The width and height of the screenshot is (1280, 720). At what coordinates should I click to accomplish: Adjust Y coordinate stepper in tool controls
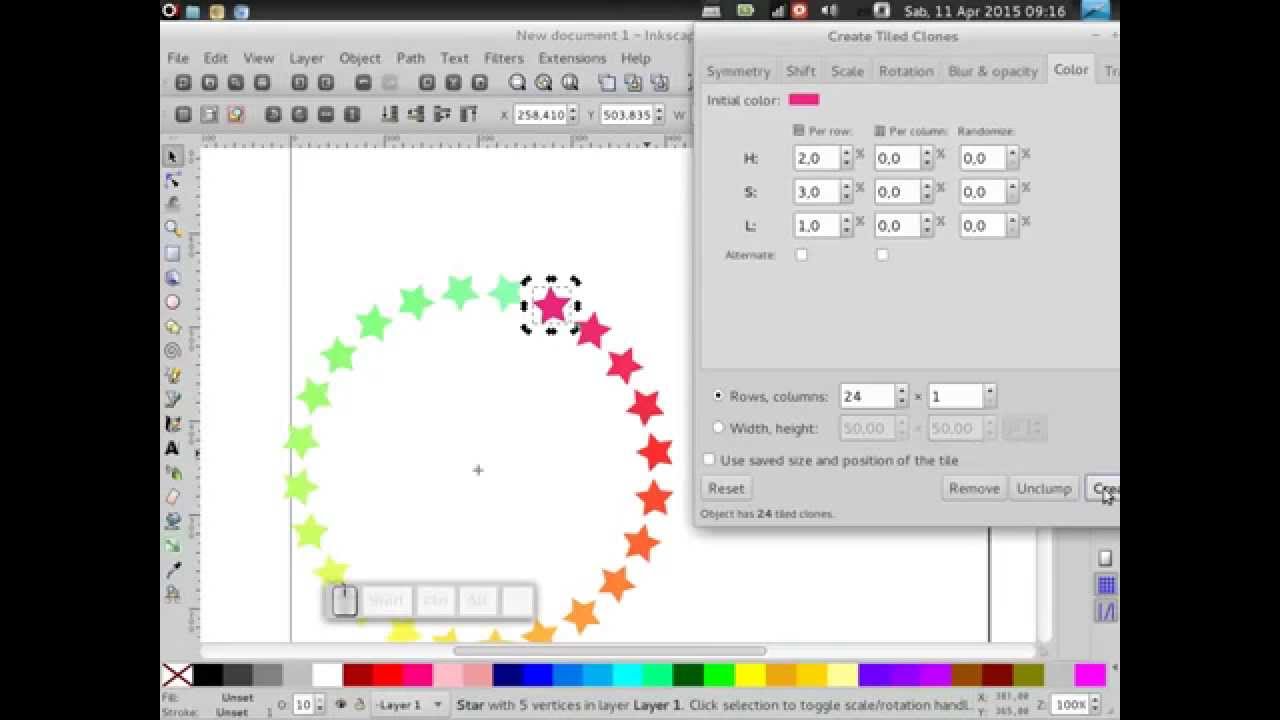pos(659,115)
